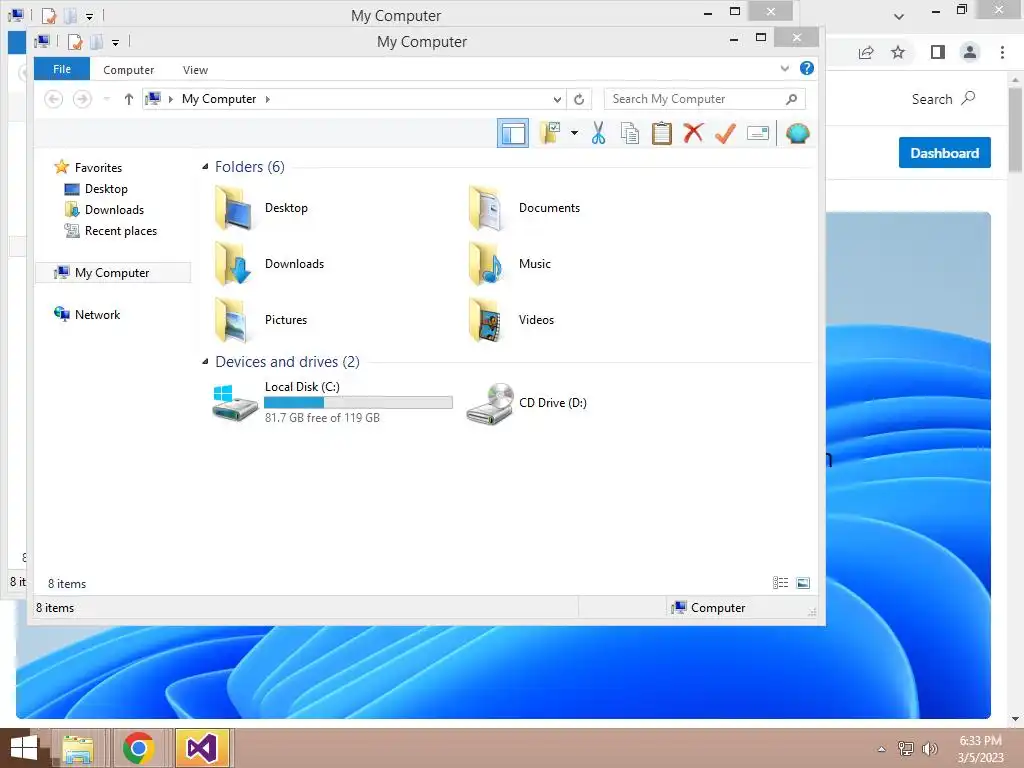Open the Chrome side panel icon

pos(938,52)
